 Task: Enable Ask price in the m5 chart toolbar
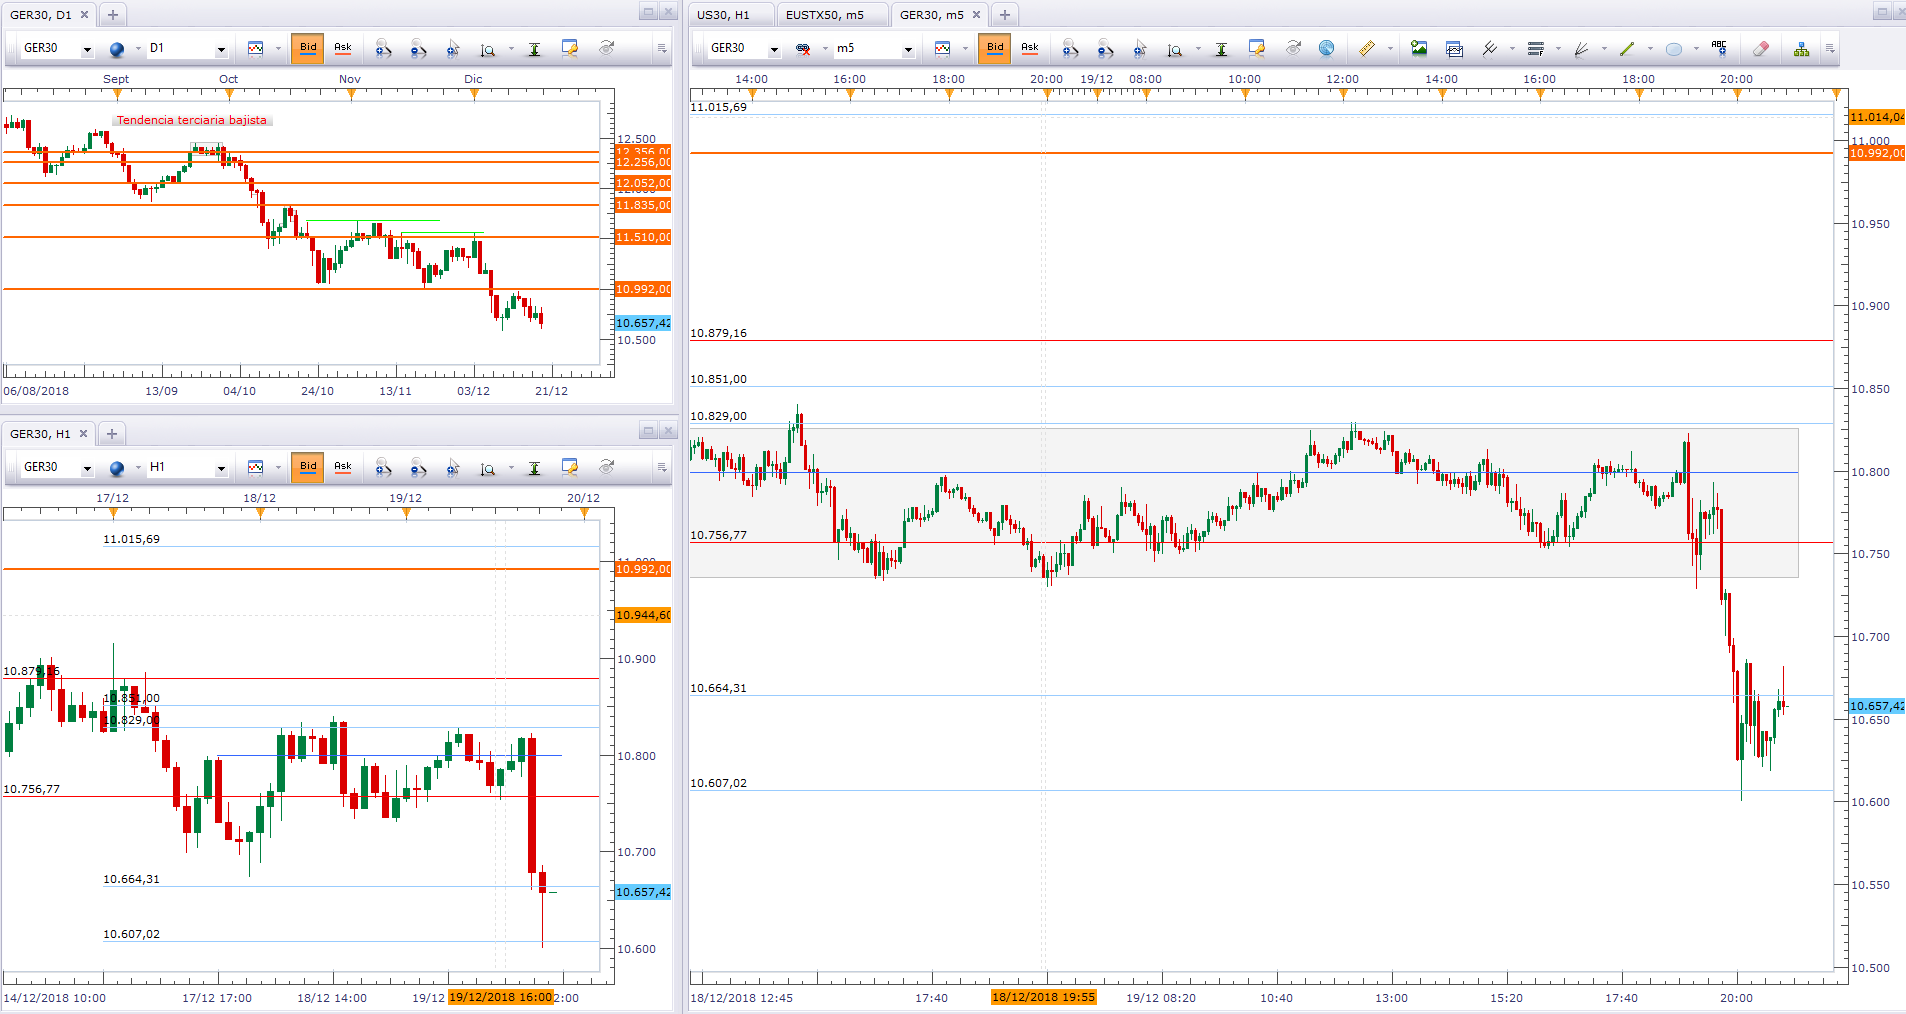pyautogui.click(x=1029, y=47)
